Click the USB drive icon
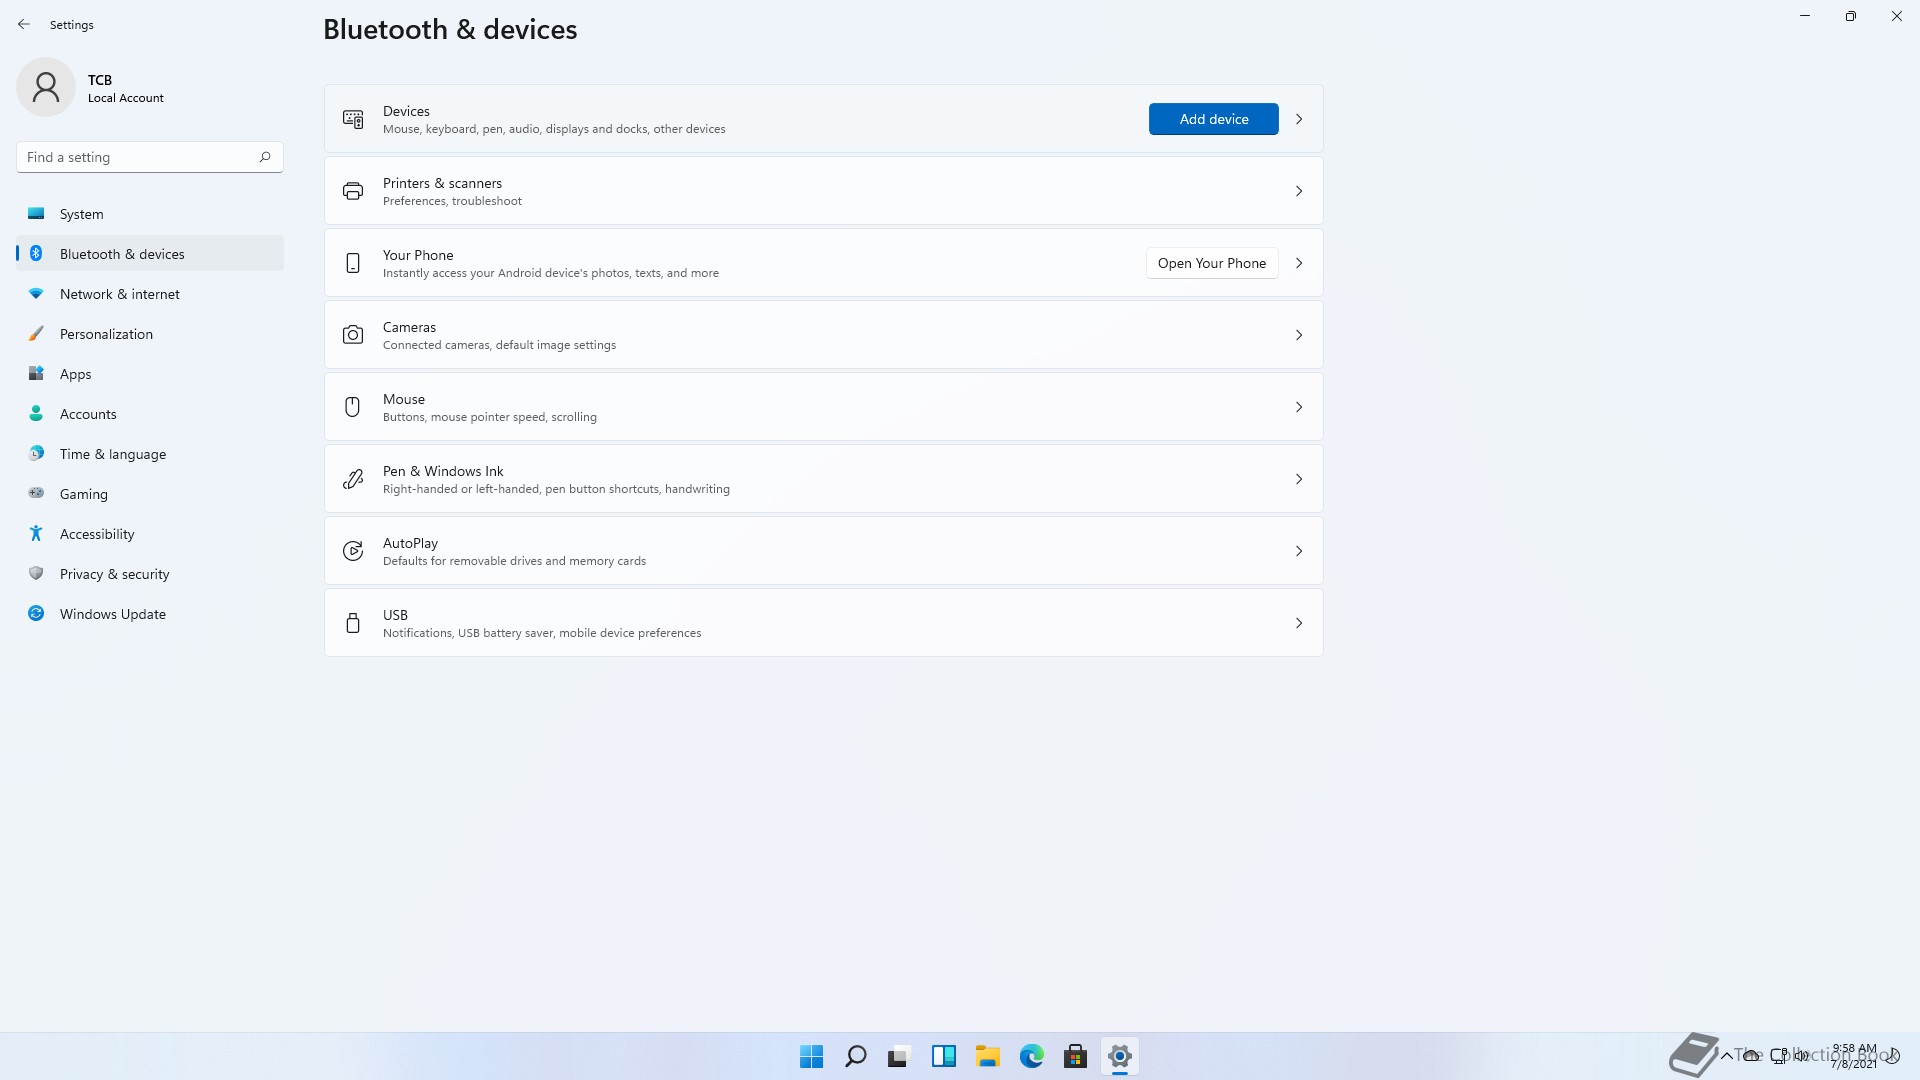Screen dimensions: 1920x1080 coord(353,623)
